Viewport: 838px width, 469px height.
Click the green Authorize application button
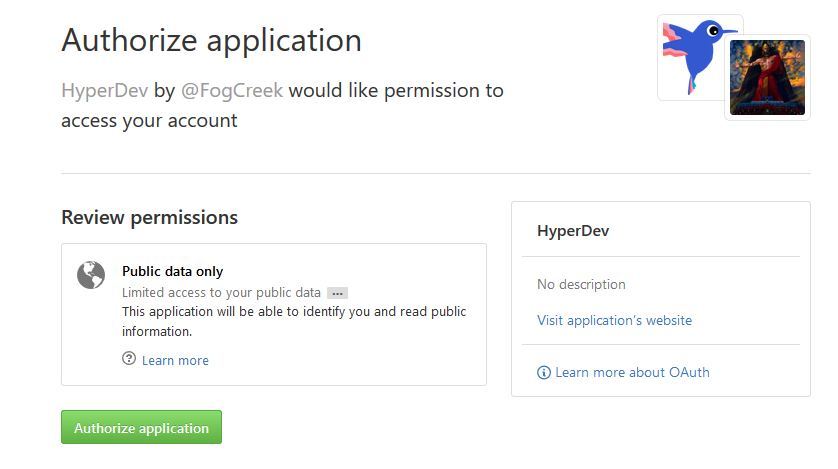[141, 427]
